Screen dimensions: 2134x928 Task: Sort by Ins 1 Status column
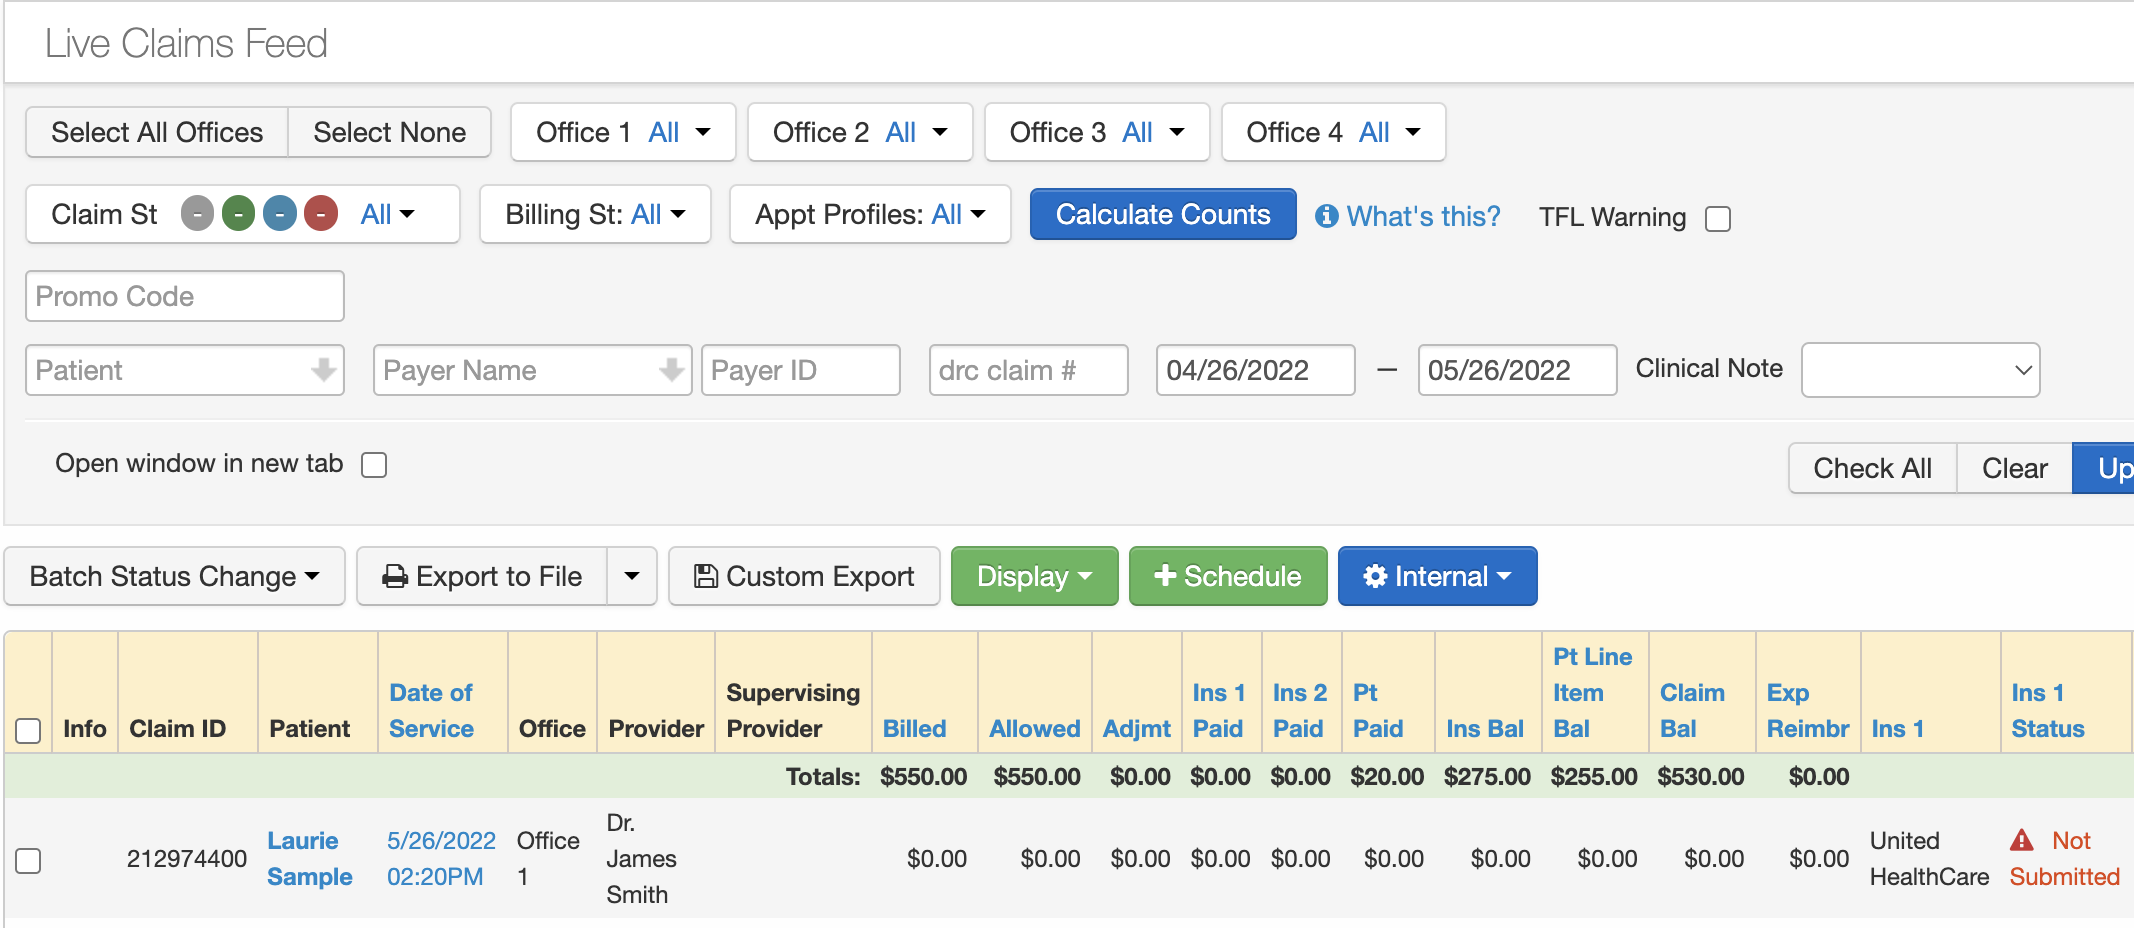[2048, 711]
